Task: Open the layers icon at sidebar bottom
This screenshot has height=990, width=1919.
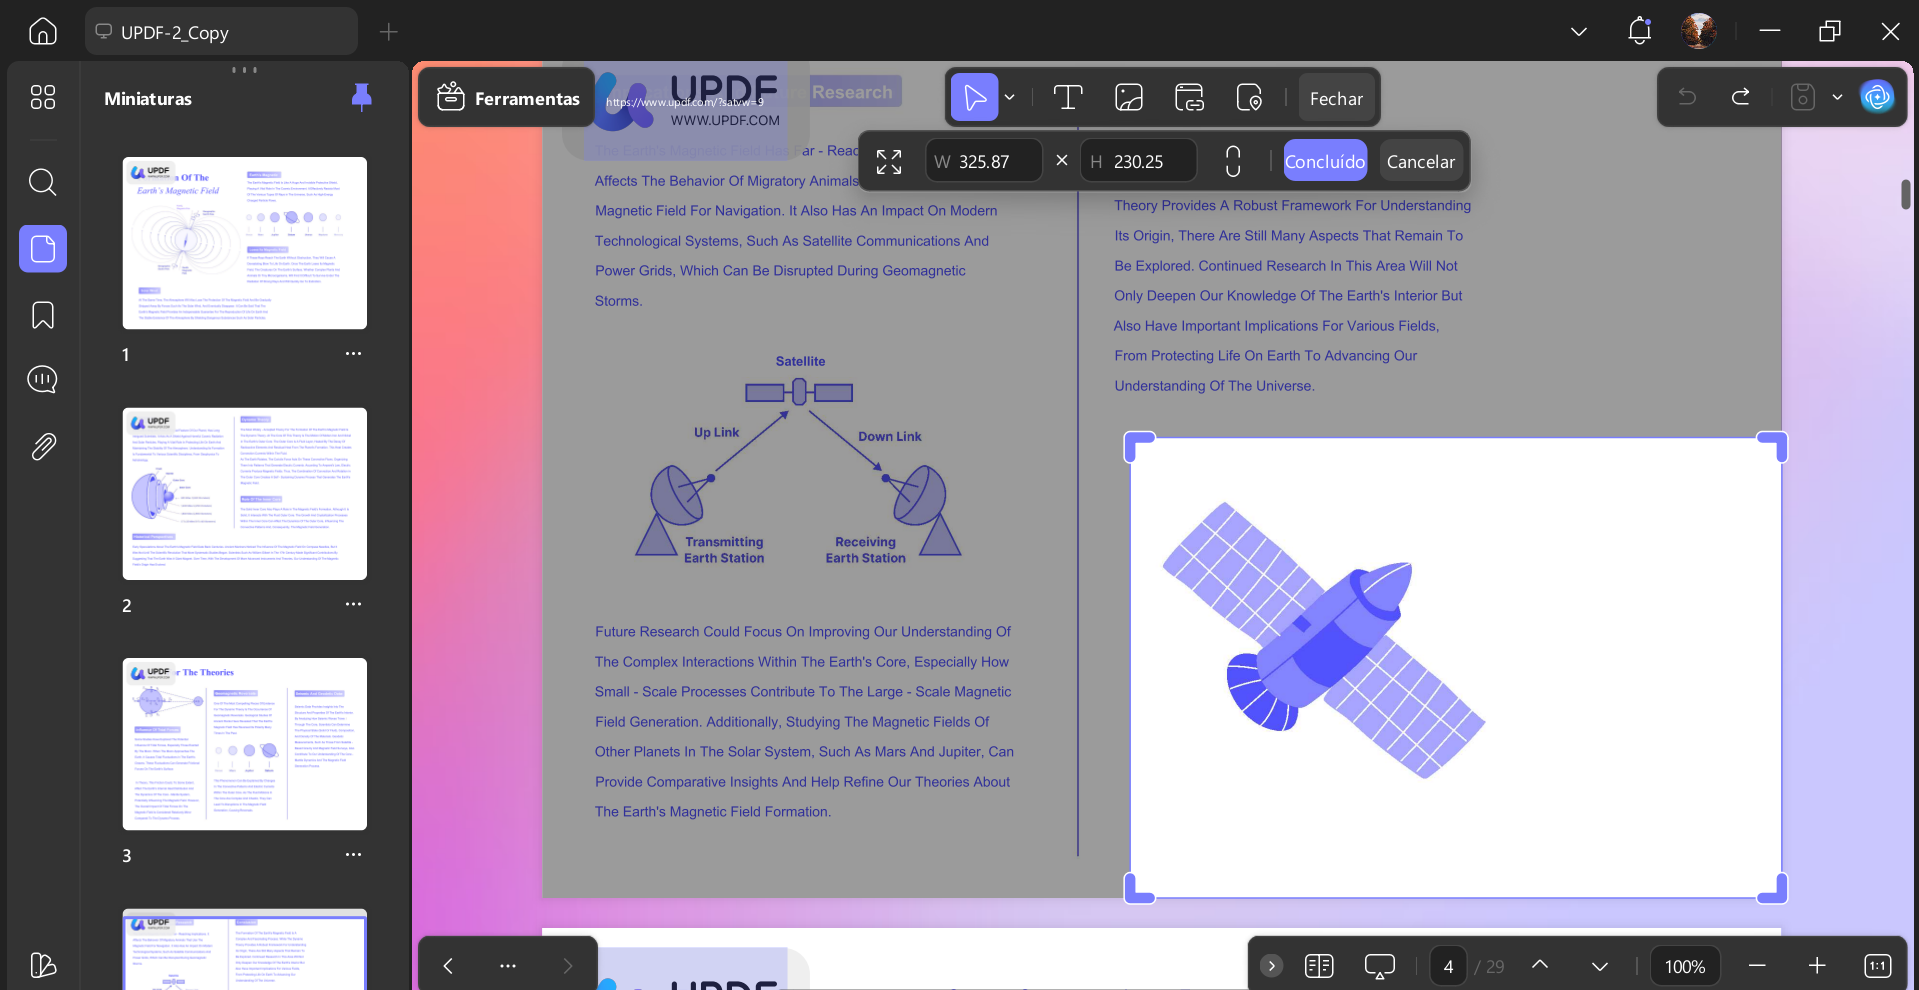Action: [x=43, y=965]
